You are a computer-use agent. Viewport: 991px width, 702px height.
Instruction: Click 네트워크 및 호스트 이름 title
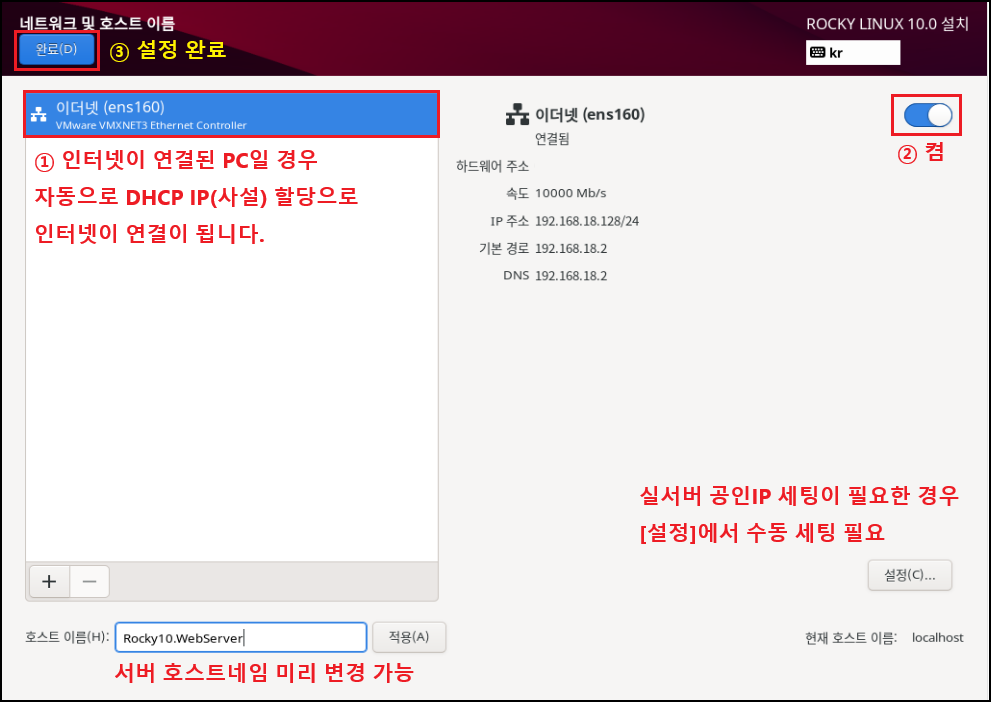click(x=97, y=23)
